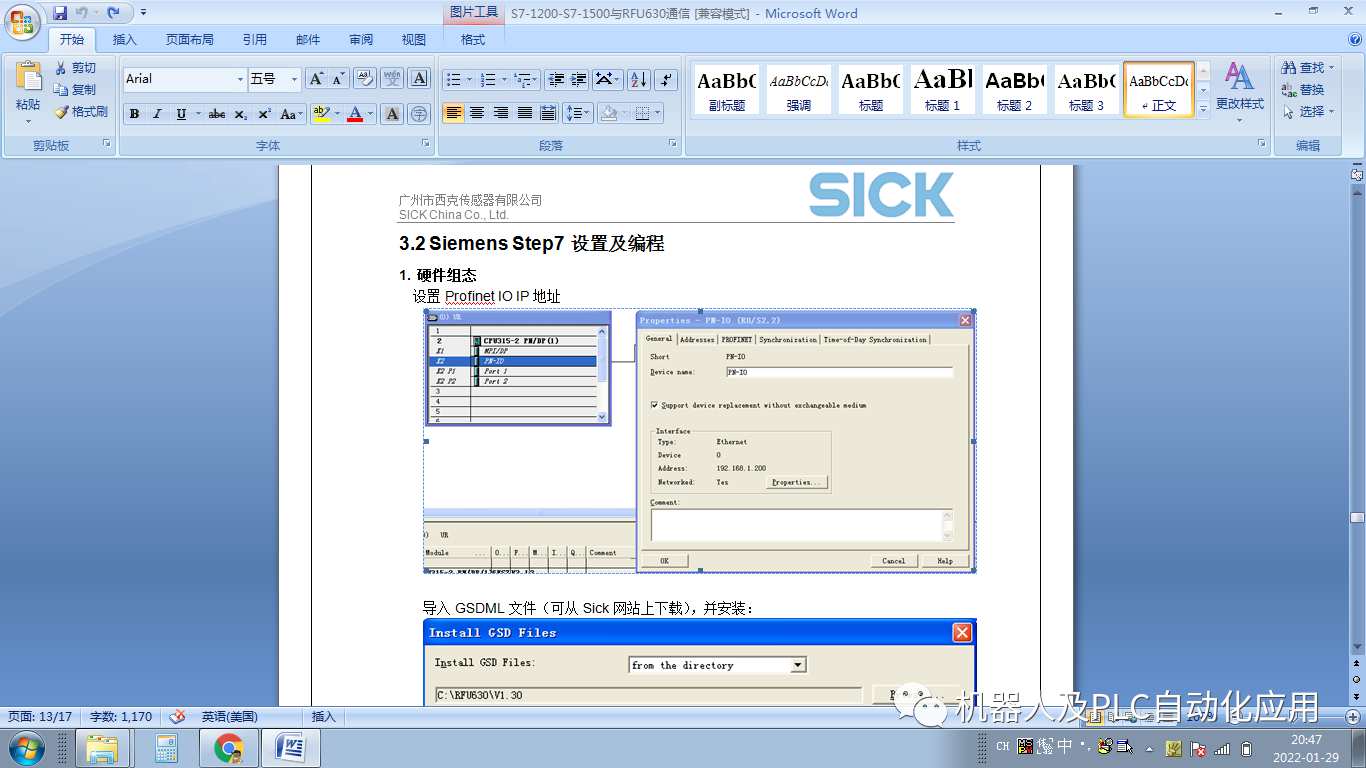The width and height of the screenshot is (1366, 768).
Task: Expand the Styles gallery more arrow
Action: point(1203,108)
